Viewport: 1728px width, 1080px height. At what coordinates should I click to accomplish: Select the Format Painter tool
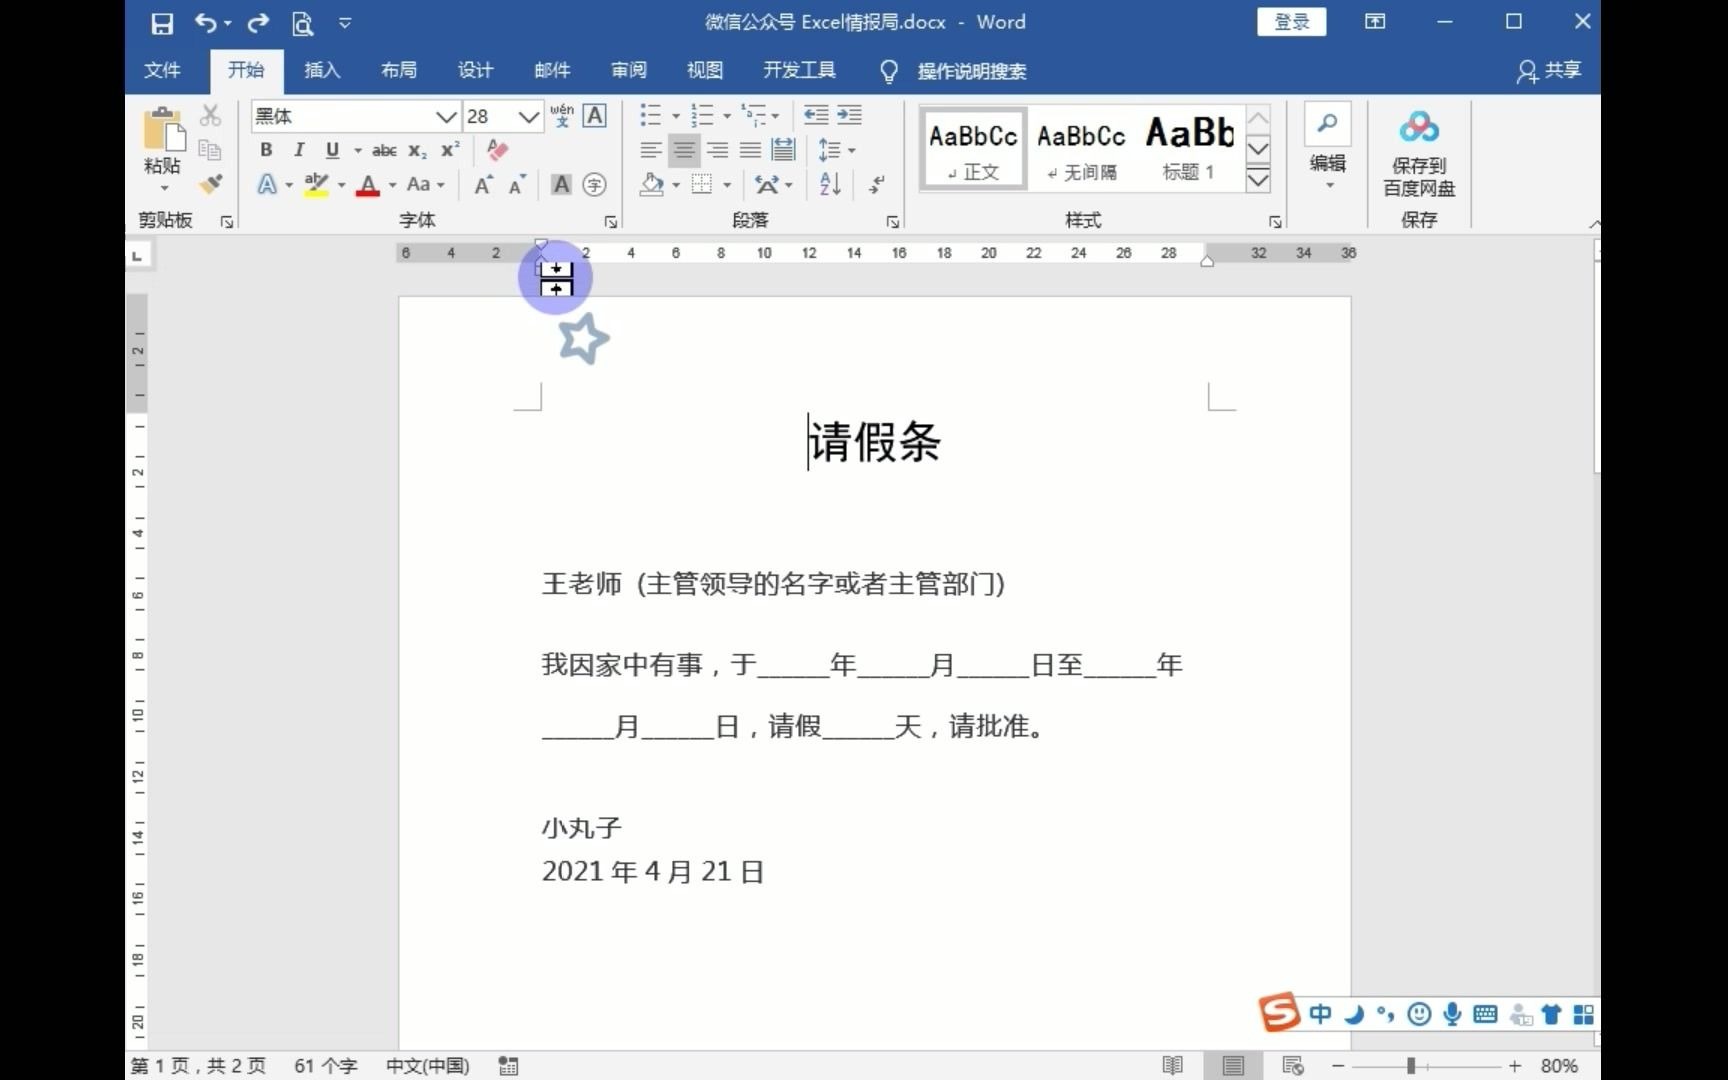[x=211, y=186]
